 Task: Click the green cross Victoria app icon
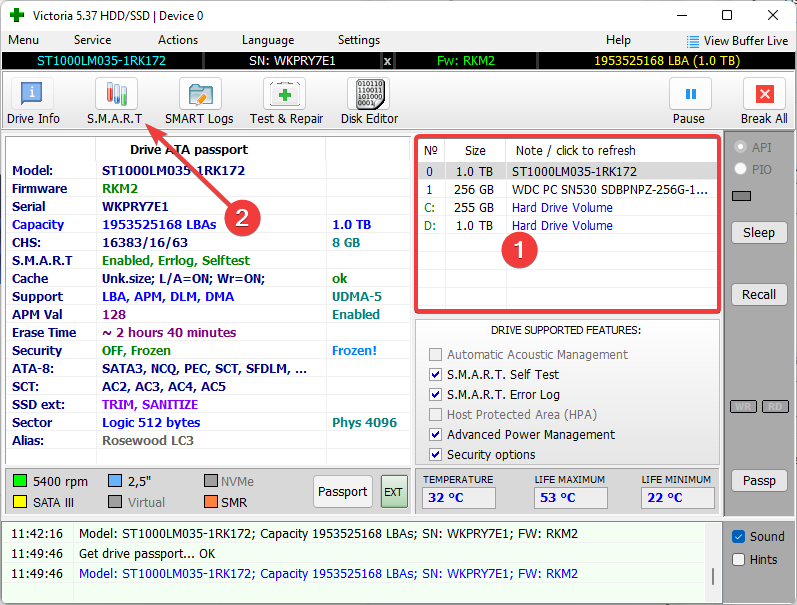coord(17,15)
